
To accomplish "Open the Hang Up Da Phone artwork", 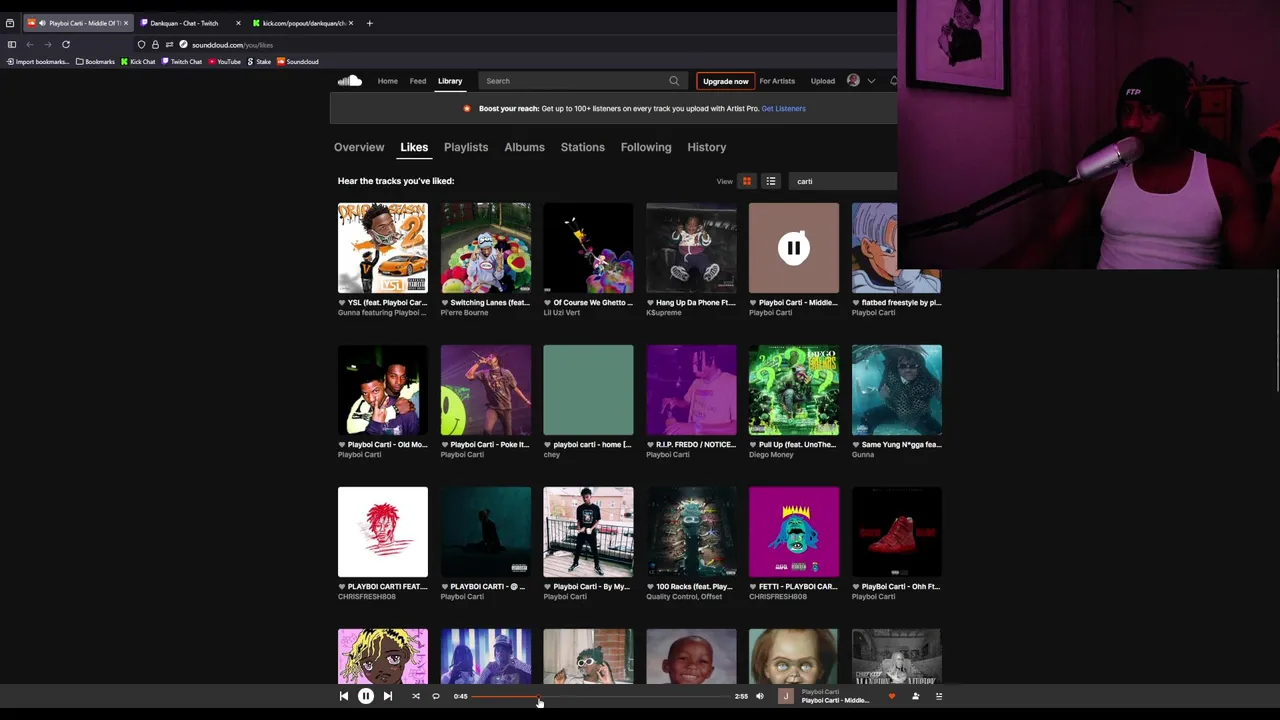I will pos(691,248).
